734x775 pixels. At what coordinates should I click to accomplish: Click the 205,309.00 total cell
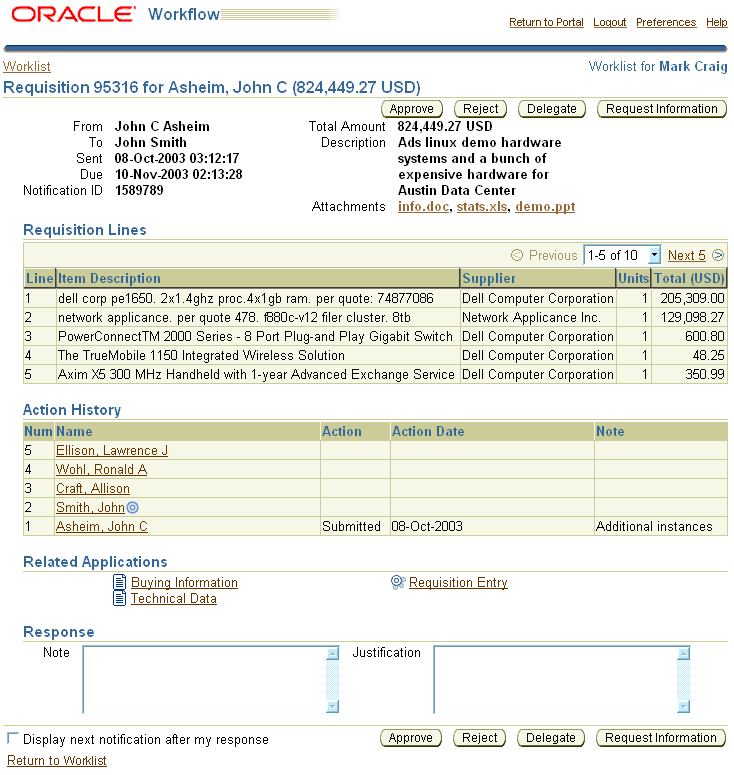pyautogui.click(x=690, y=299)
